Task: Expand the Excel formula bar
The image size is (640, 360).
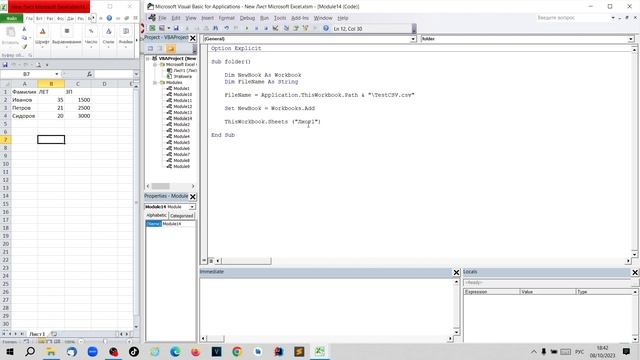Action: pos(136,74)
